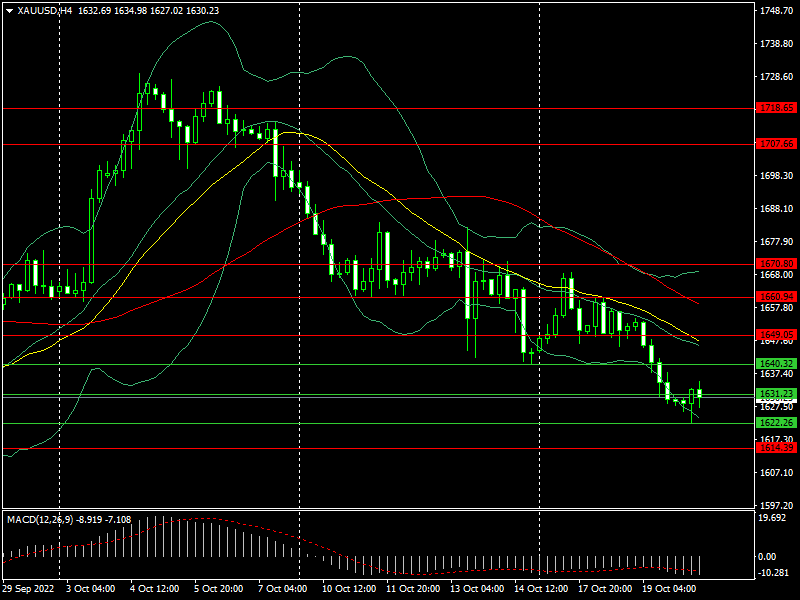800x600 pixels.
Task: Select the 7 Oct 04:00 time label
Action: [283, 589]
